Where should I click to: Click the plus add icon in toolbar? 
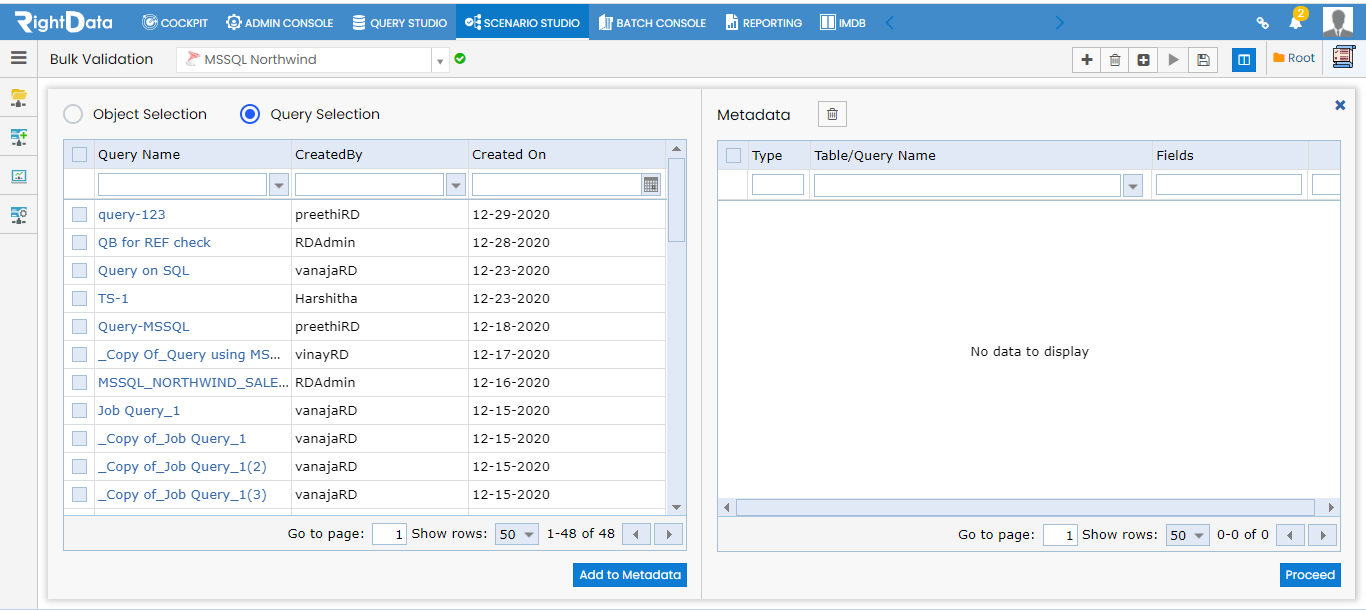tap(1087, 60)
